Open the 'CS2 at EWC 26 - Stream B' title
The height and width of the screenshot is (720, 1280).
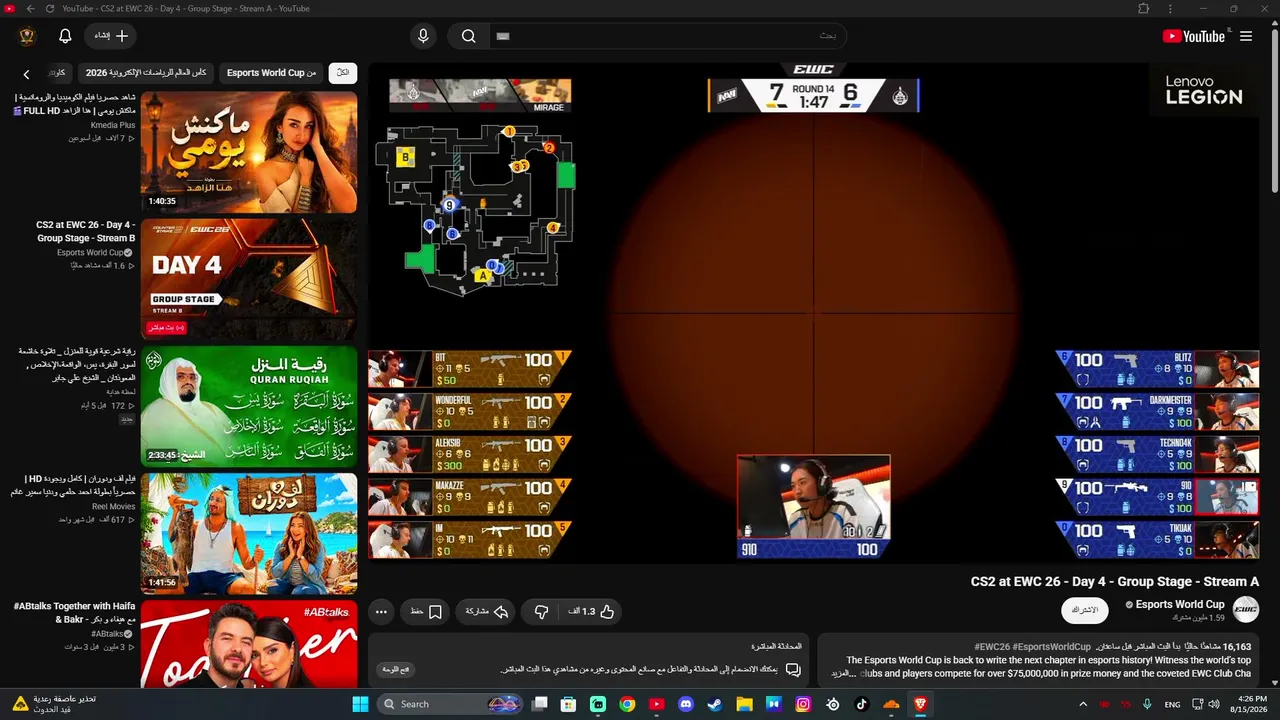coord(86,231)
